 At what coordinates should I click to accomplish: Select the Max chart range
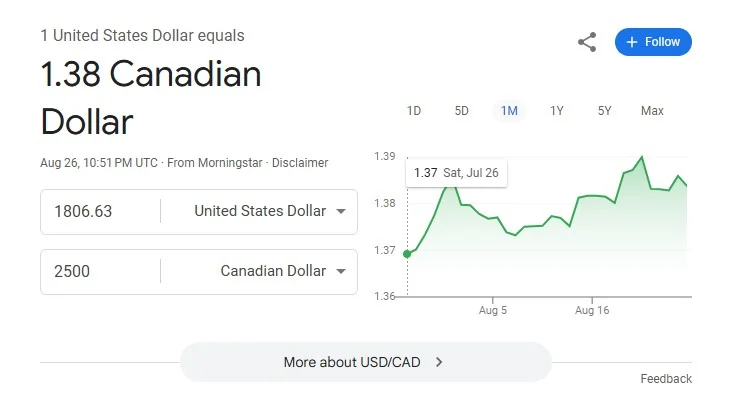[x=652, y=111]
